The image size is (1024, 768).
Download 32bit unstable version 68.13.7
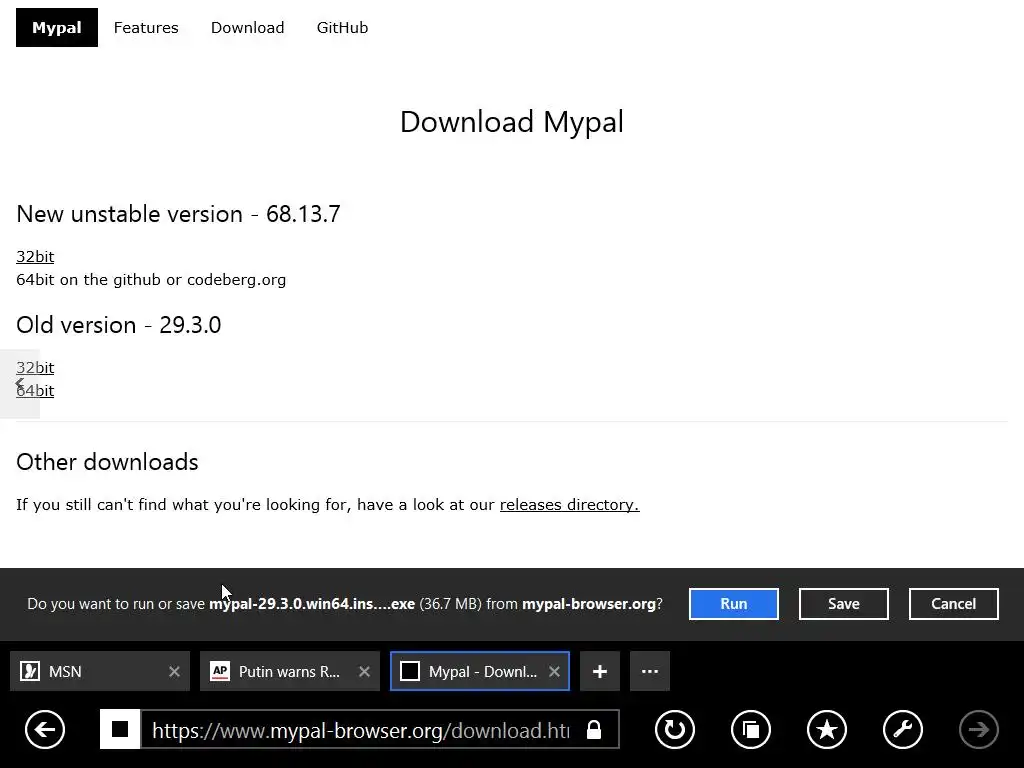pyautogui.click(x=35, y=257)
